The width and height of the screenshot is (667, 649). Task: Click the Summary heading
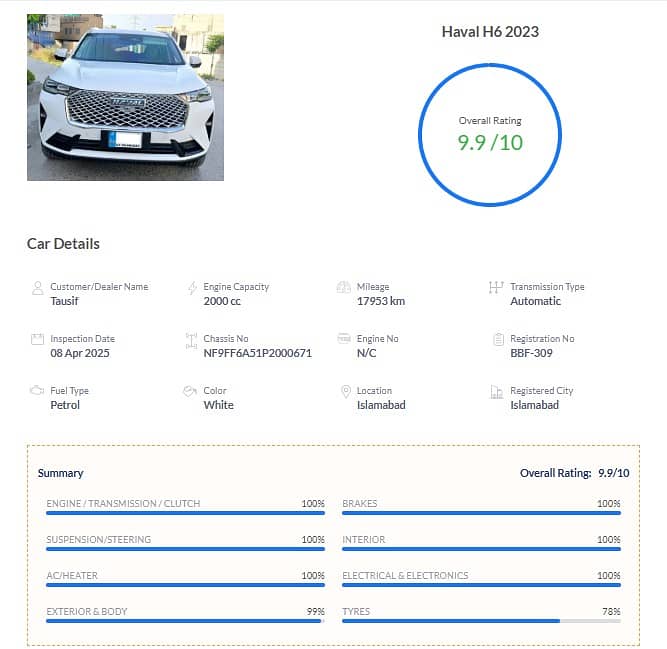[60, 473]
